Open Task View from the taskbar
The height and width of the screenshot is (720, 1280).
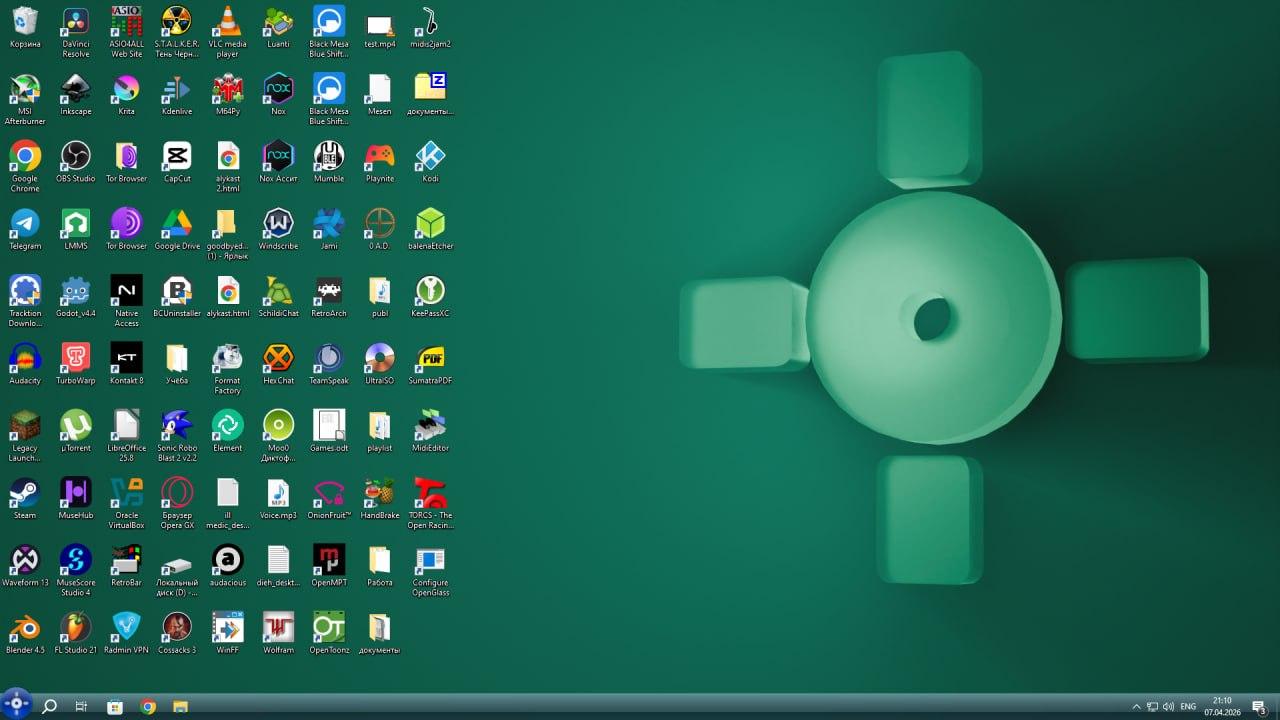point(82,707)
